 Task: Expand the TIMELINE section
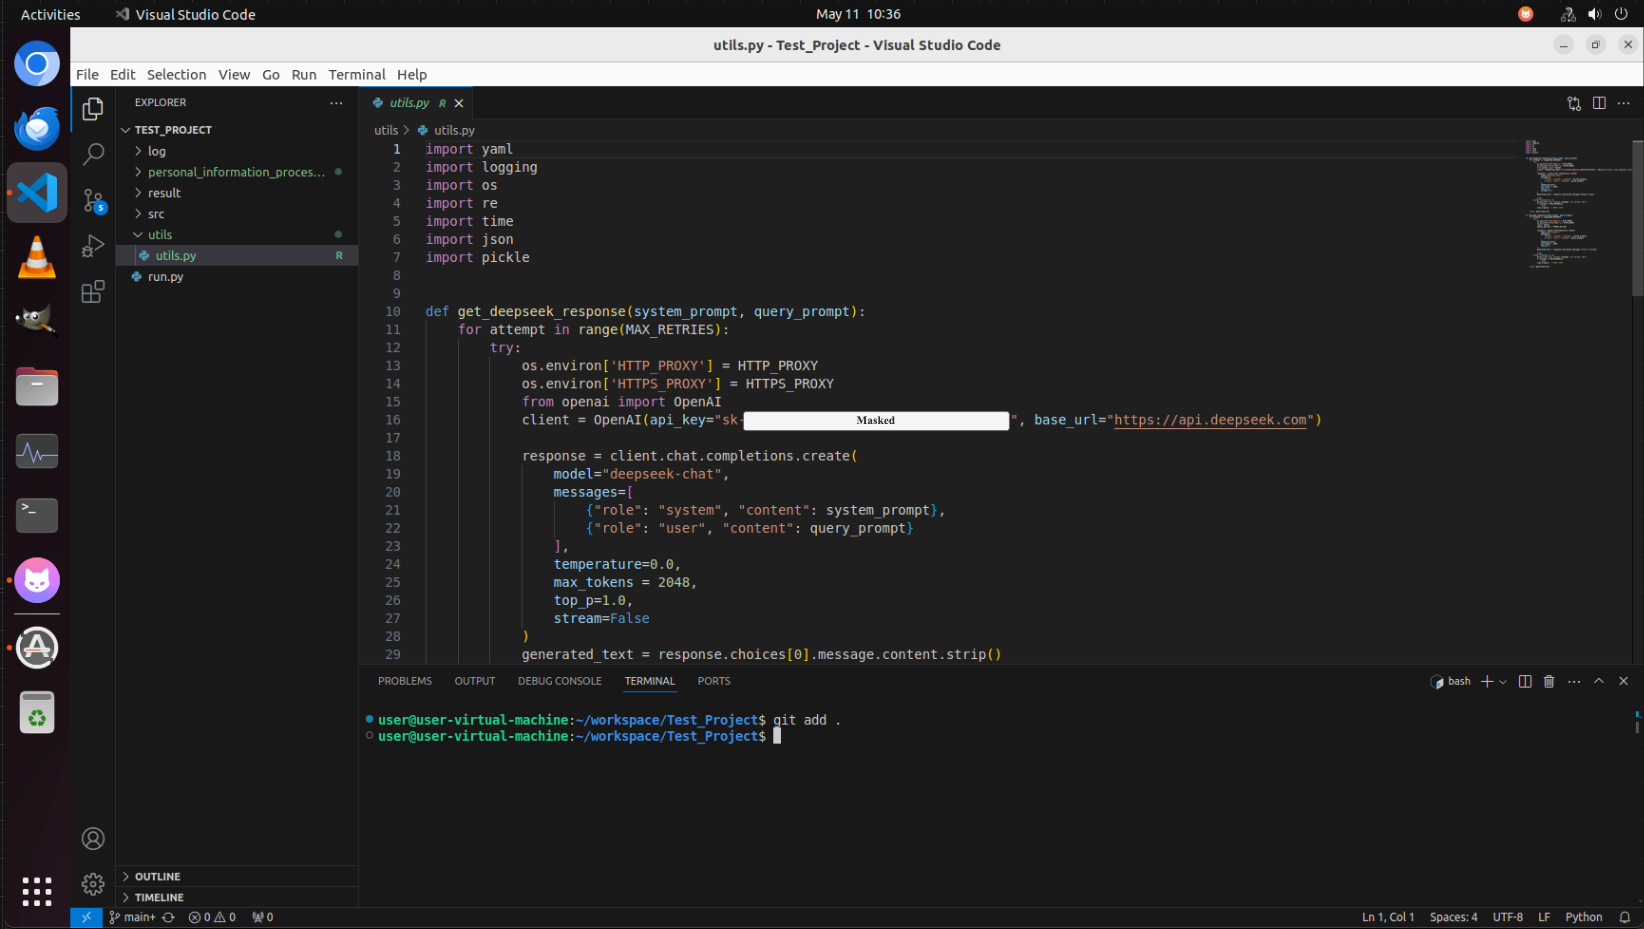[x=237, y=897]
